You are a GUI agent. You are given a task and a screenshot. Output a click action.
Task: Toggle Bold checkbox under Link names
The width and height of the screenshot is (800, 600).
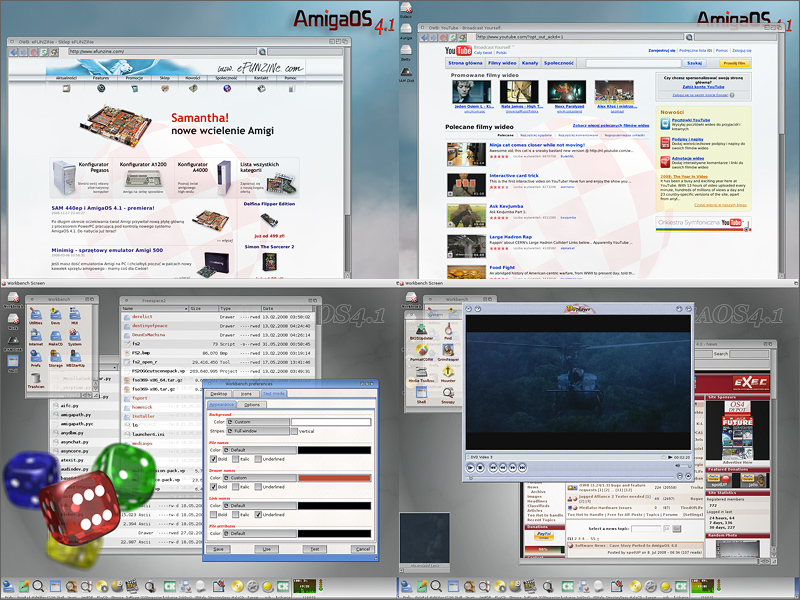(214, 515)
